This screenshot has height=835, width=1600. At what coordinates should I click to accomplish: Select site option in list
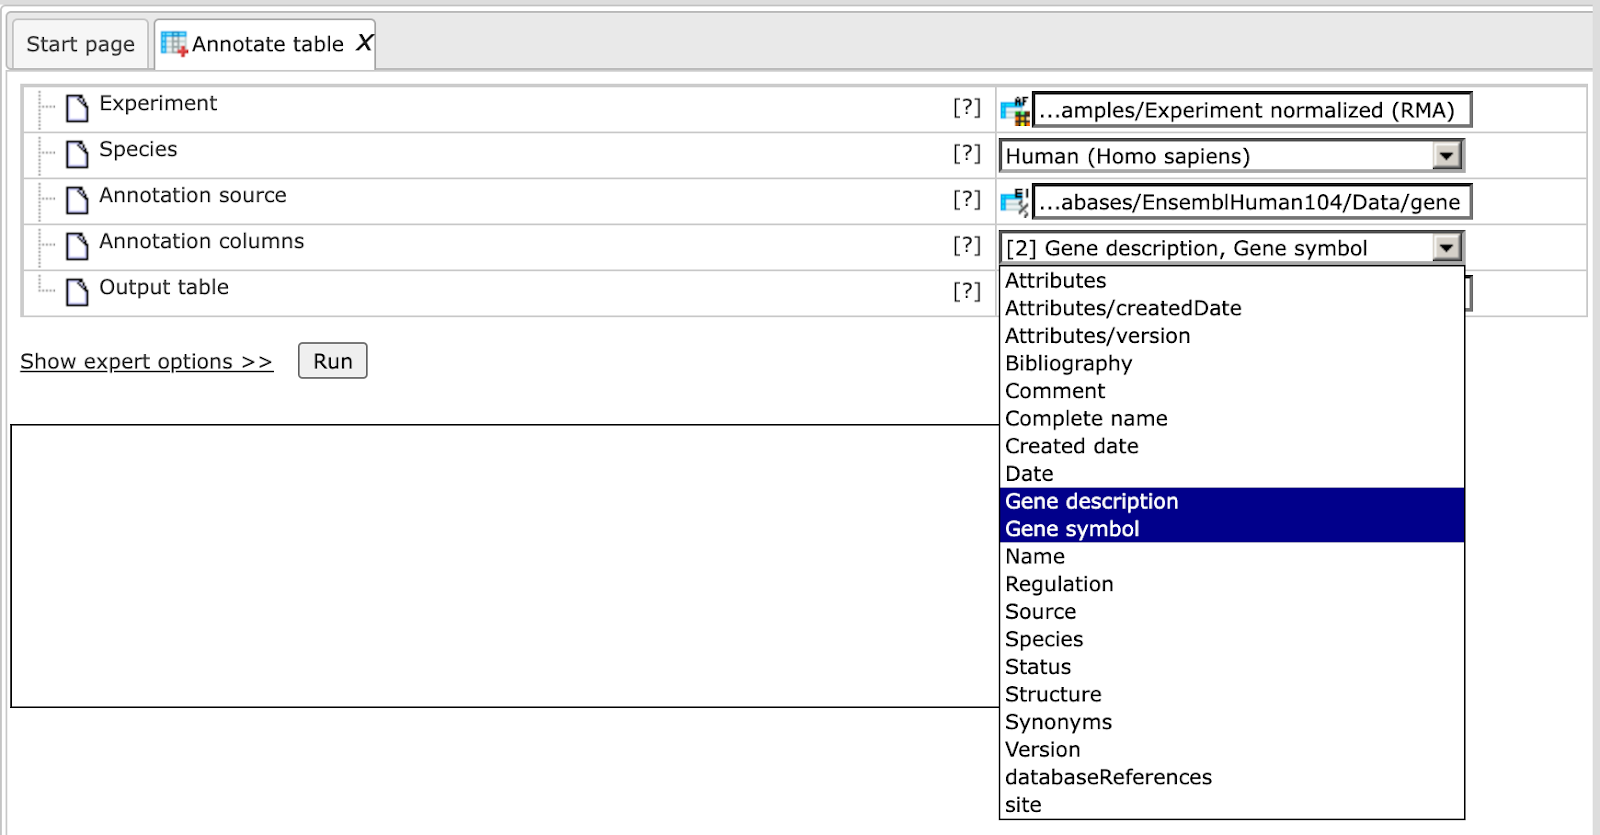pyautogui.click(x=1232, y=805)
